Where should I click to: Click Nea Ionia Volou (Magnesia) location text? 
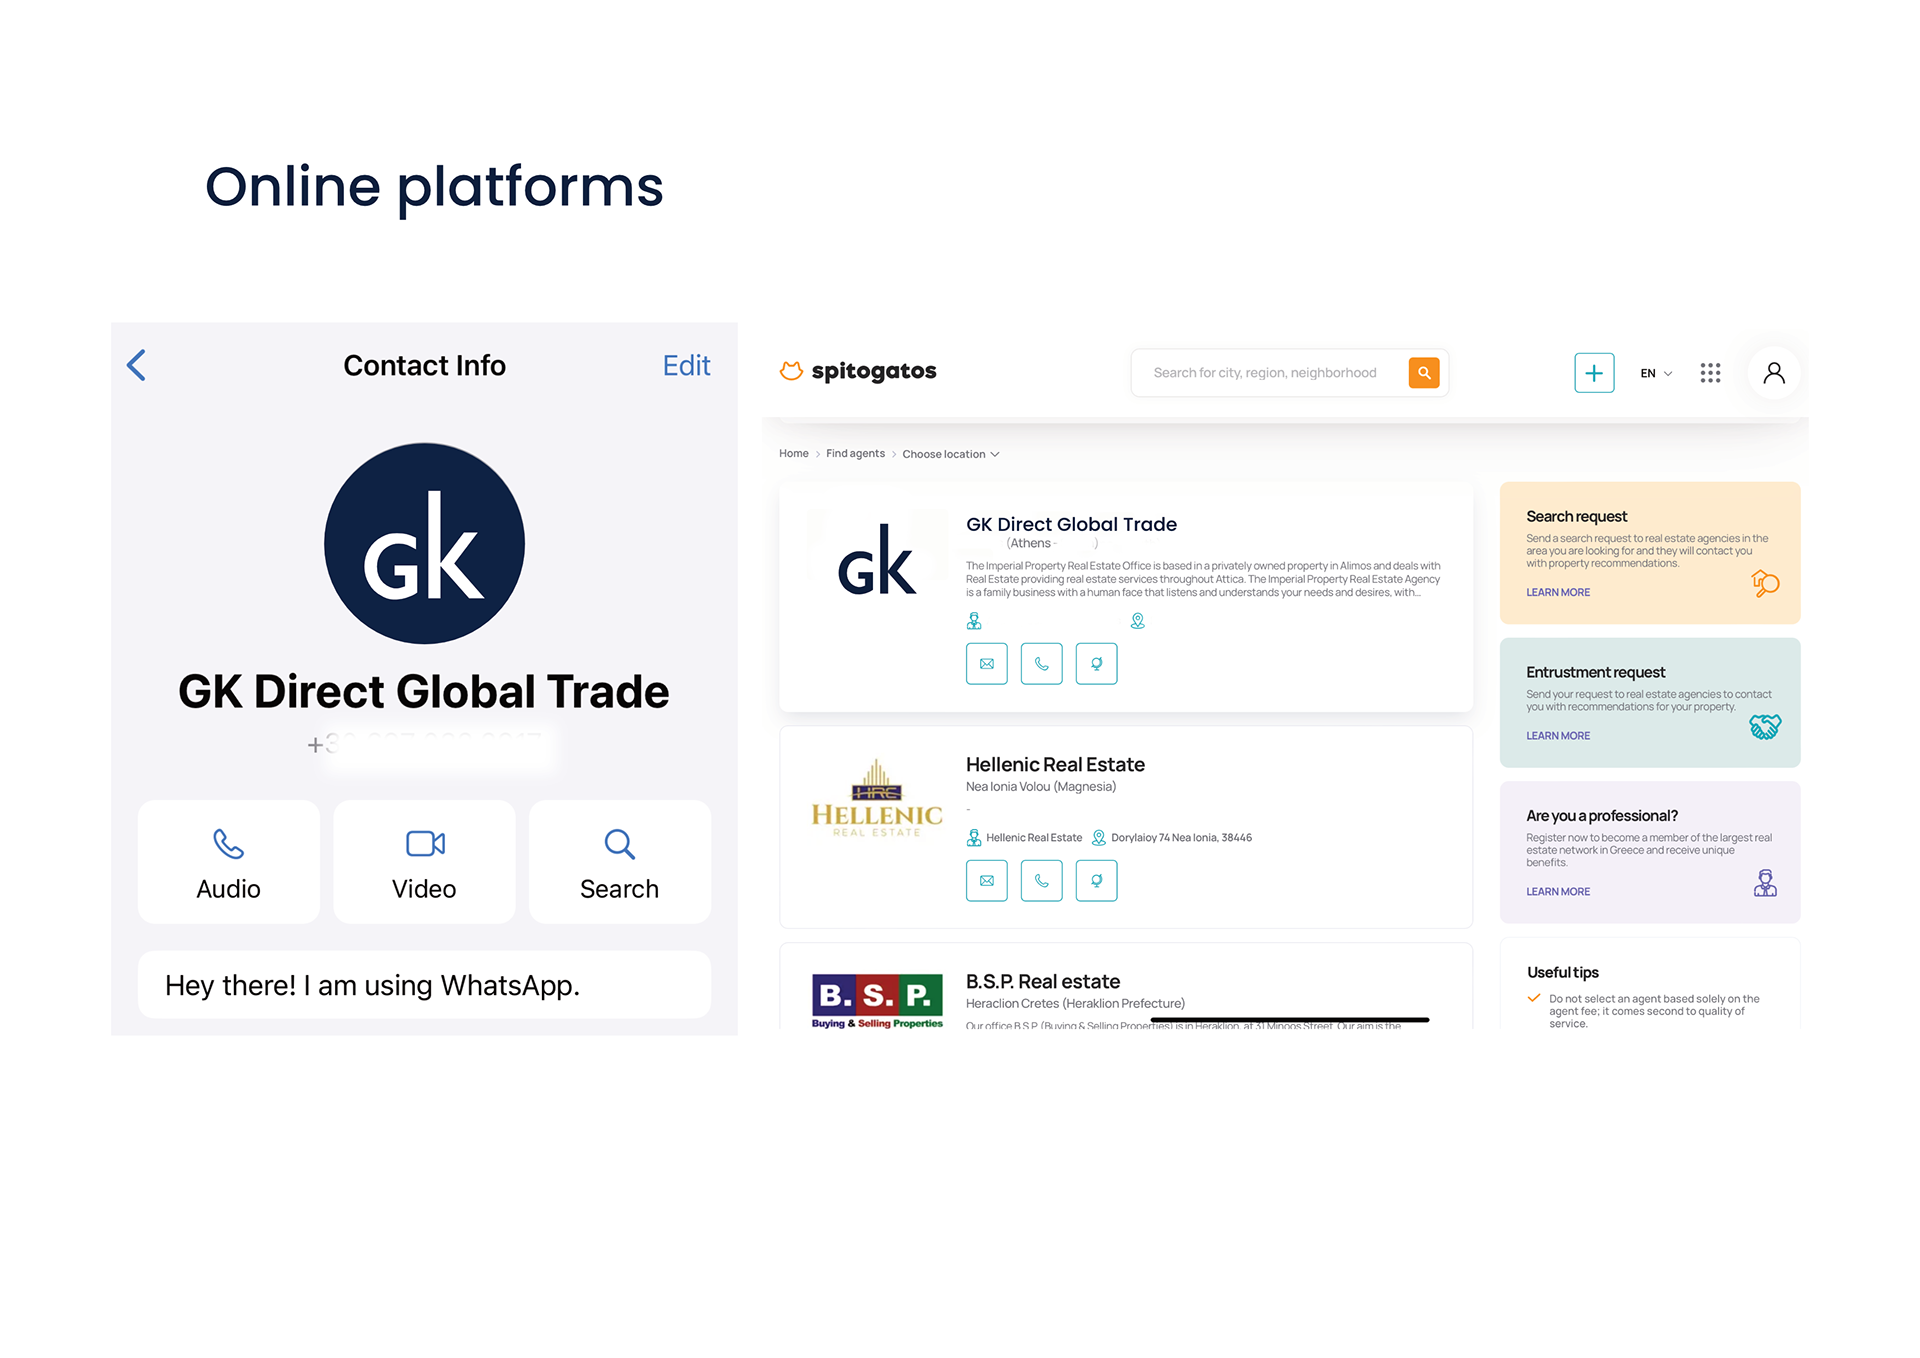point(1041,787)
